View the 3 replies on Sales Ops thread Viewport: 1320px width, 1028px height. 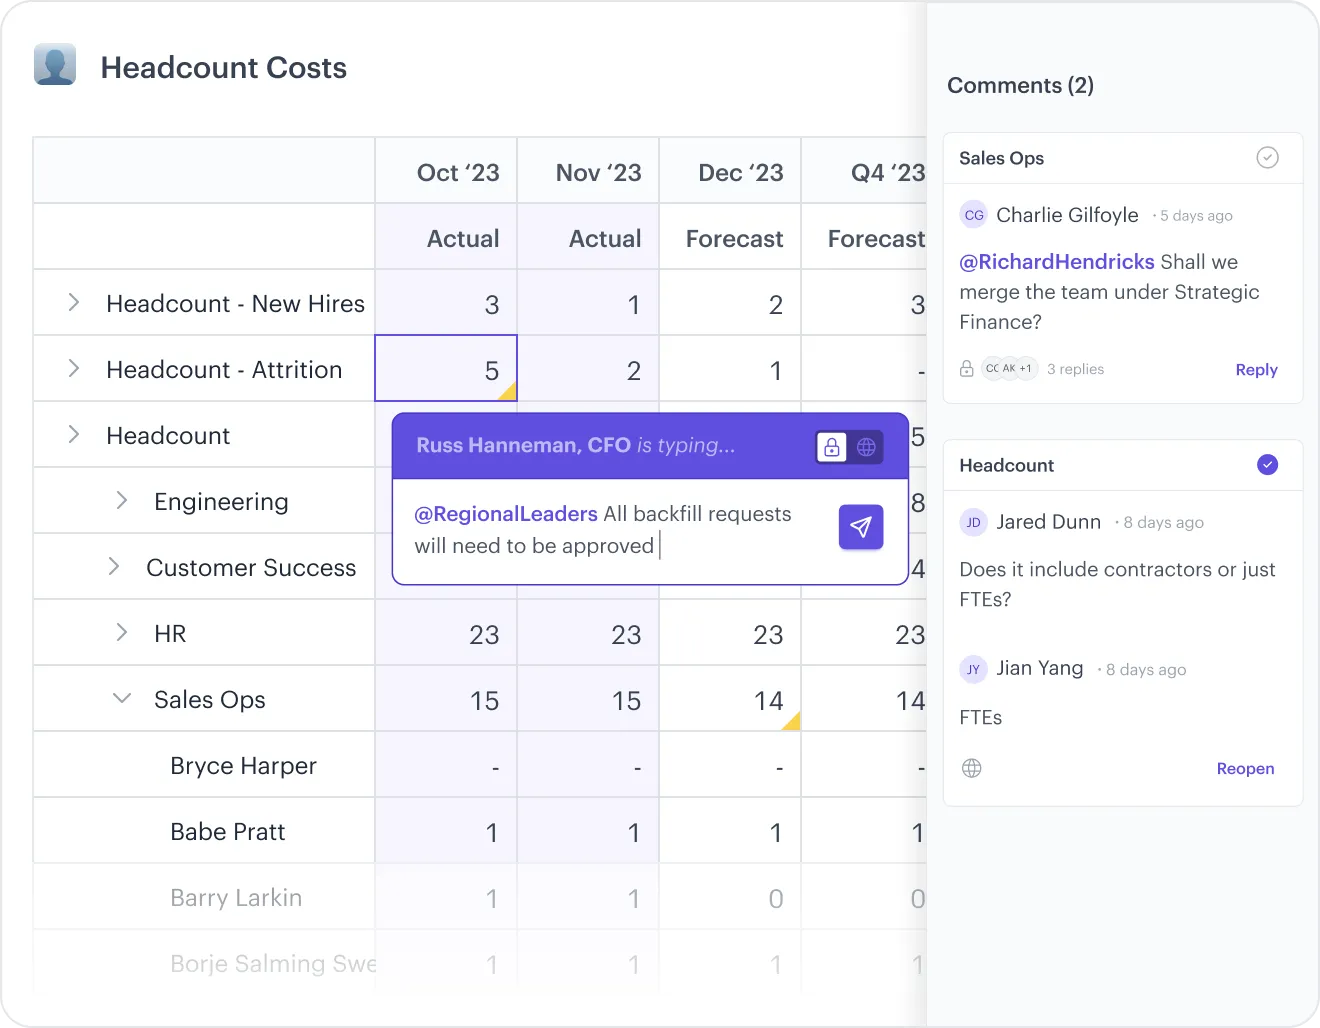coord(1075,369)
